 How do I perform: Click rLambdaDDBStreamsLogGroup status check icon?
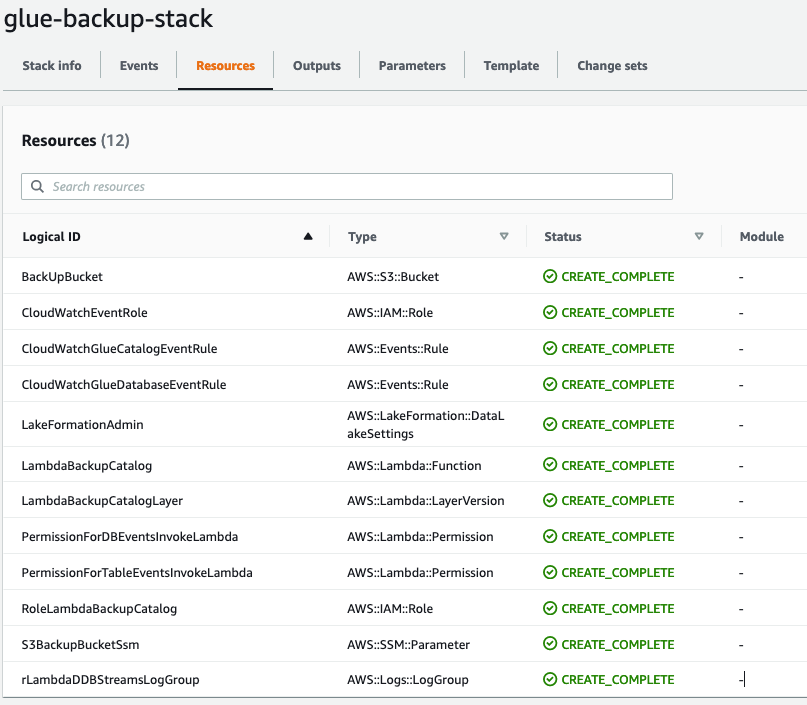(x=550, y=680)
